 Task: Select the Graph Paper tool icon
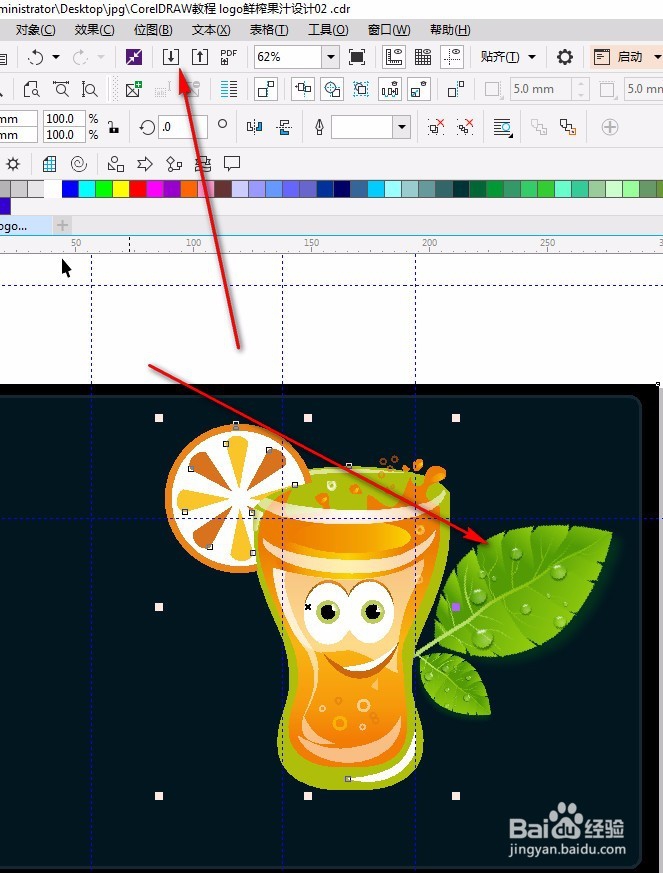tap(50, 164)
